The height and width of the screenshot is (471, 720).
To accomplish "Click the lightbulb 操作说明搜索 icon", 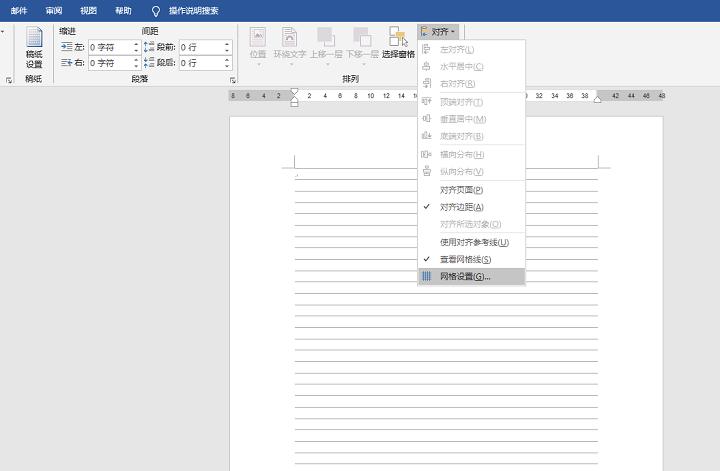I will tap(156, 11).
